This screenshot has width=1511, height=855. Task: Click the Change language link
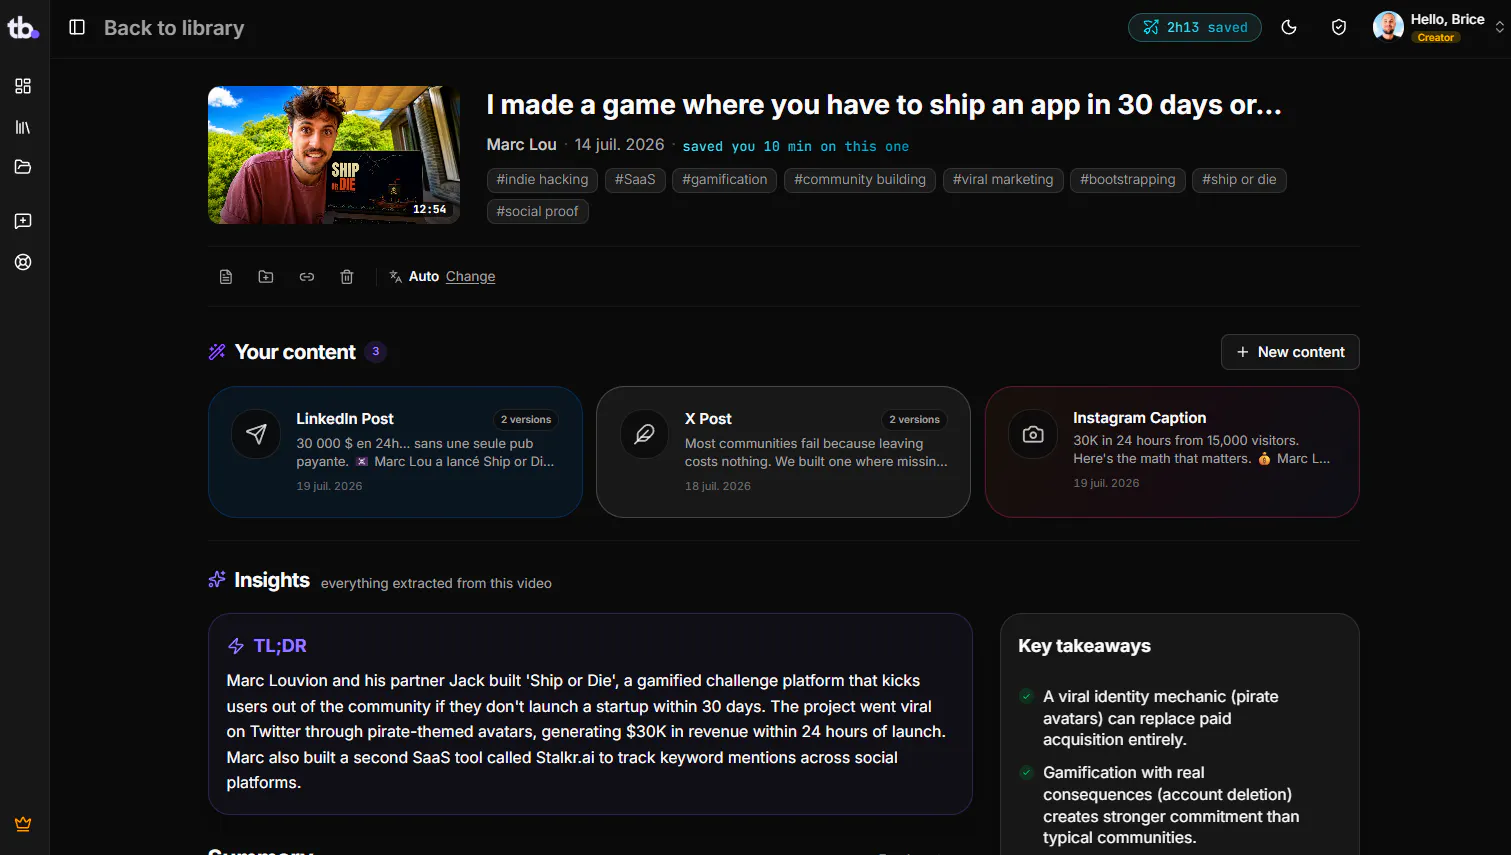tap(470, 276)
